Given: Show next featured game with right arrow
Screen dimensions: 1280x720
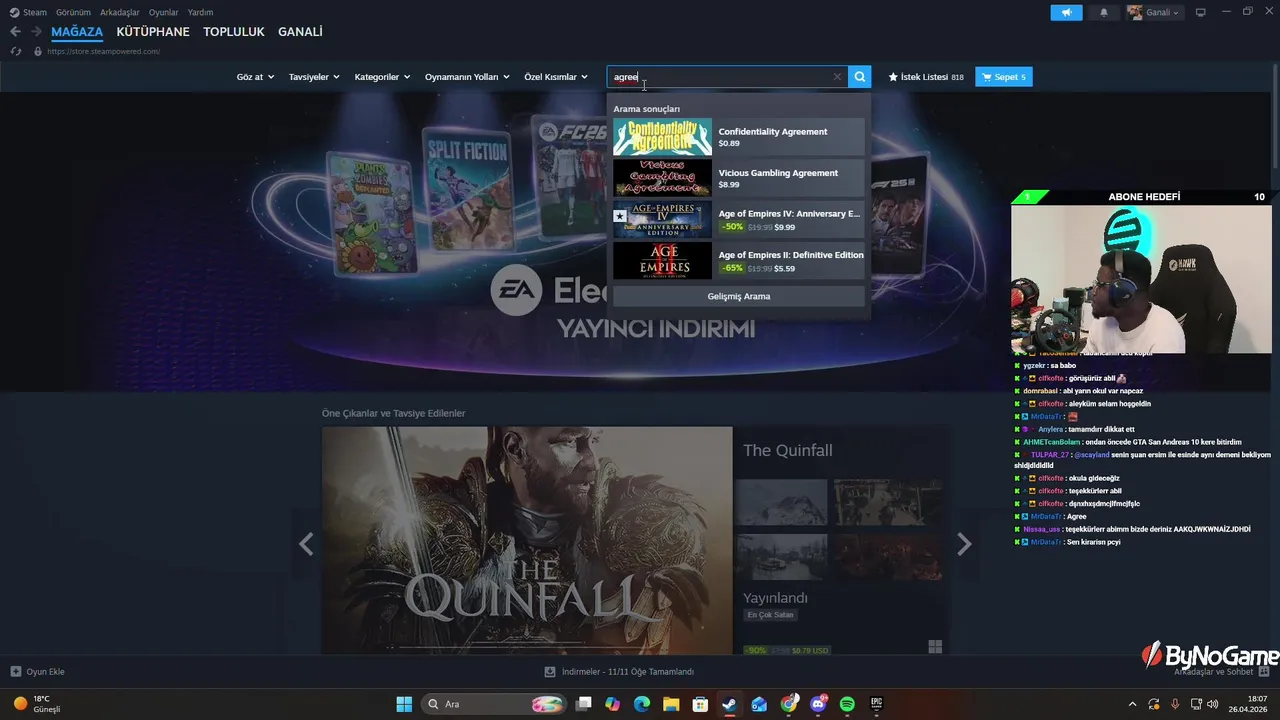Looking at the screenshot, I should [x=964, y=544].
